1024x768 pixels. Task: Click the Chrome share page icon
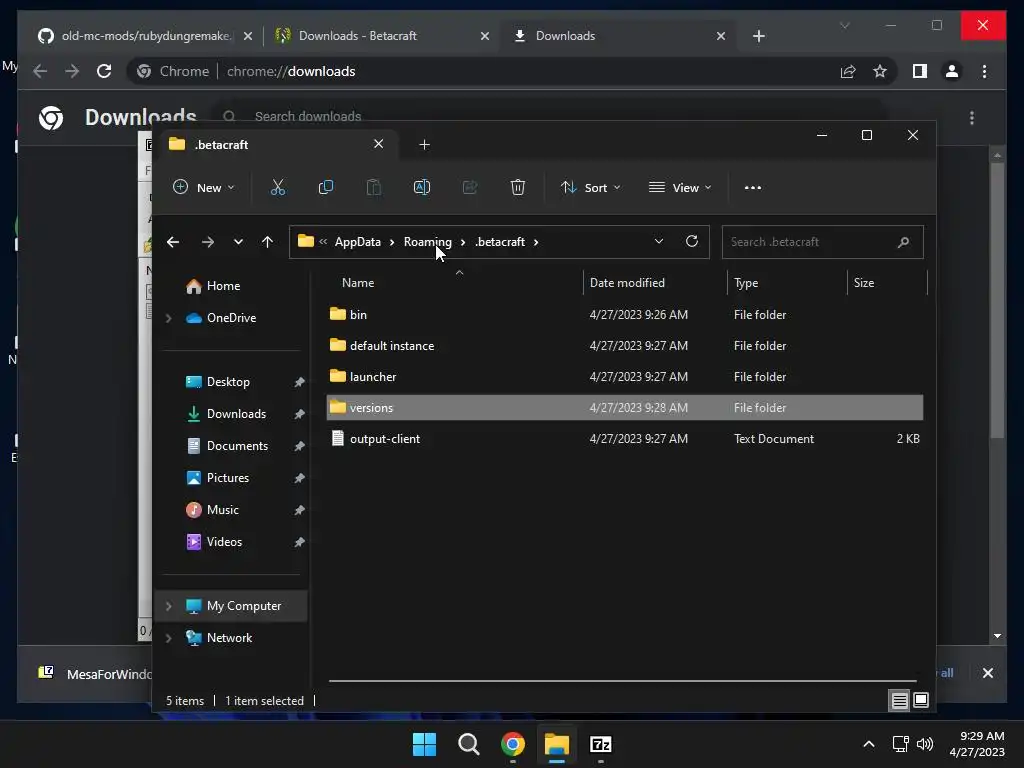[x=848, y=71]
